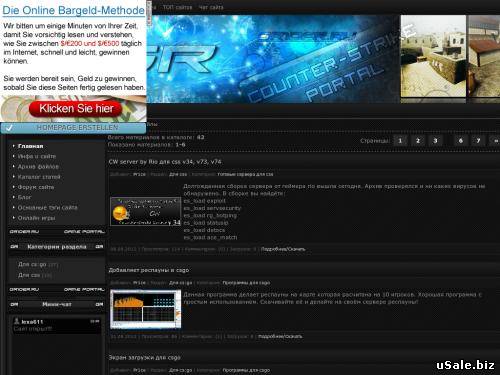This screenshot has width=500, height=375.
Task: Select the 'Для css' category
Action: [x=29, y=275]
